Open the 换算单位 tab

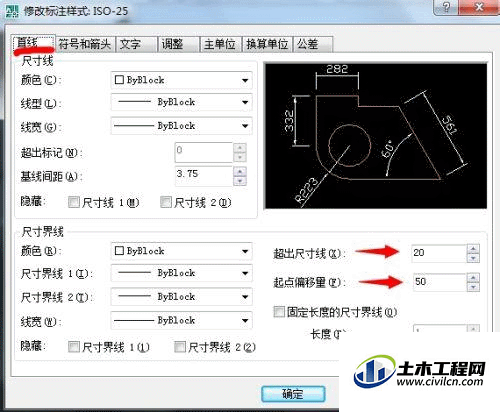pyautogui.click(x=267, y=44)
